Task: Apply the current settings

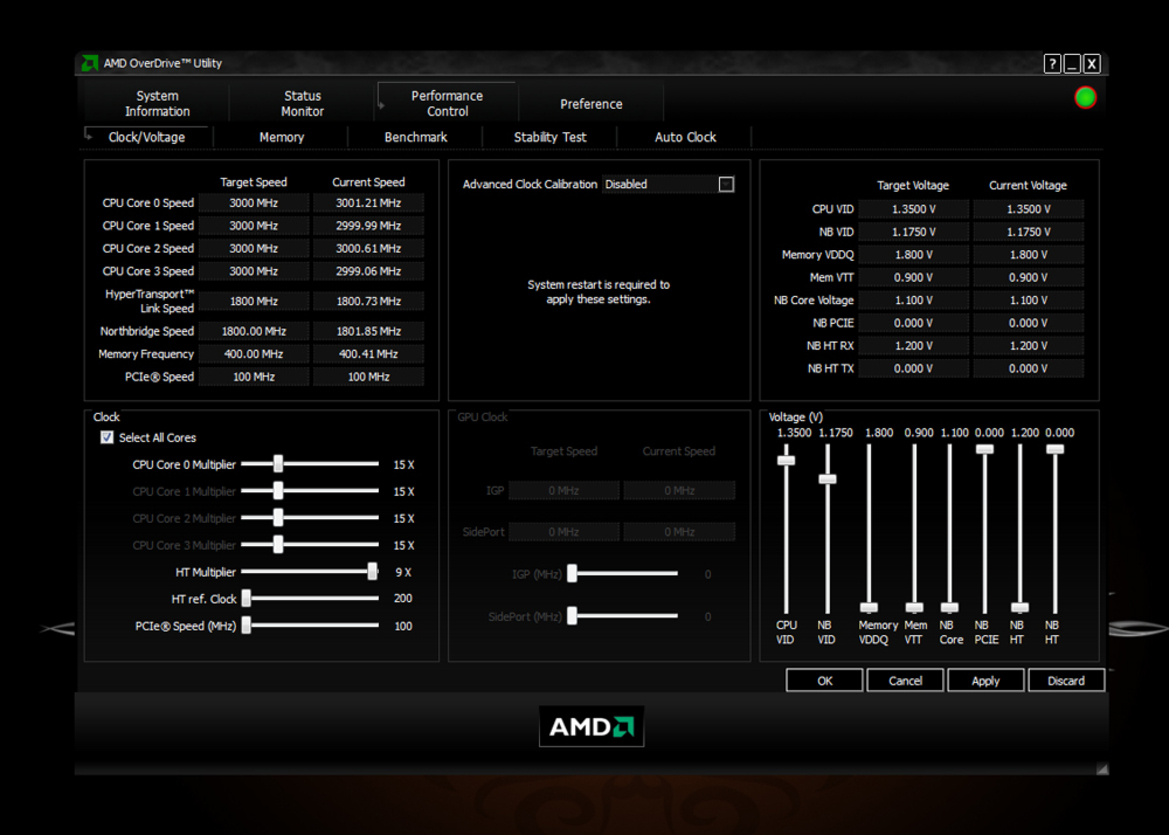Action: point(986,681)
